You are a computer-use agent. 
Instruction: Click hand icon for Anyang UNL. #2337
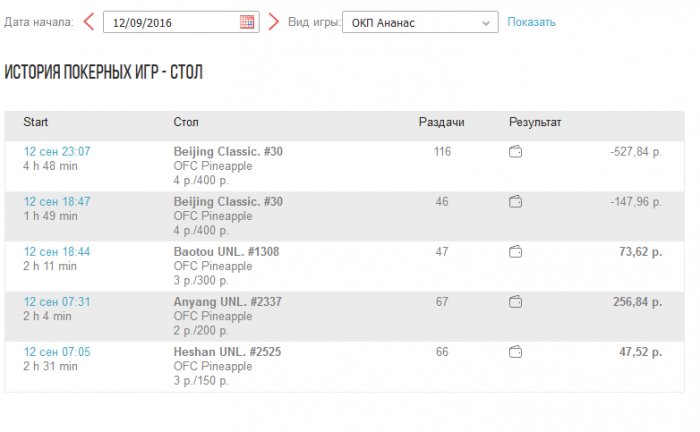tap(516, 302)
